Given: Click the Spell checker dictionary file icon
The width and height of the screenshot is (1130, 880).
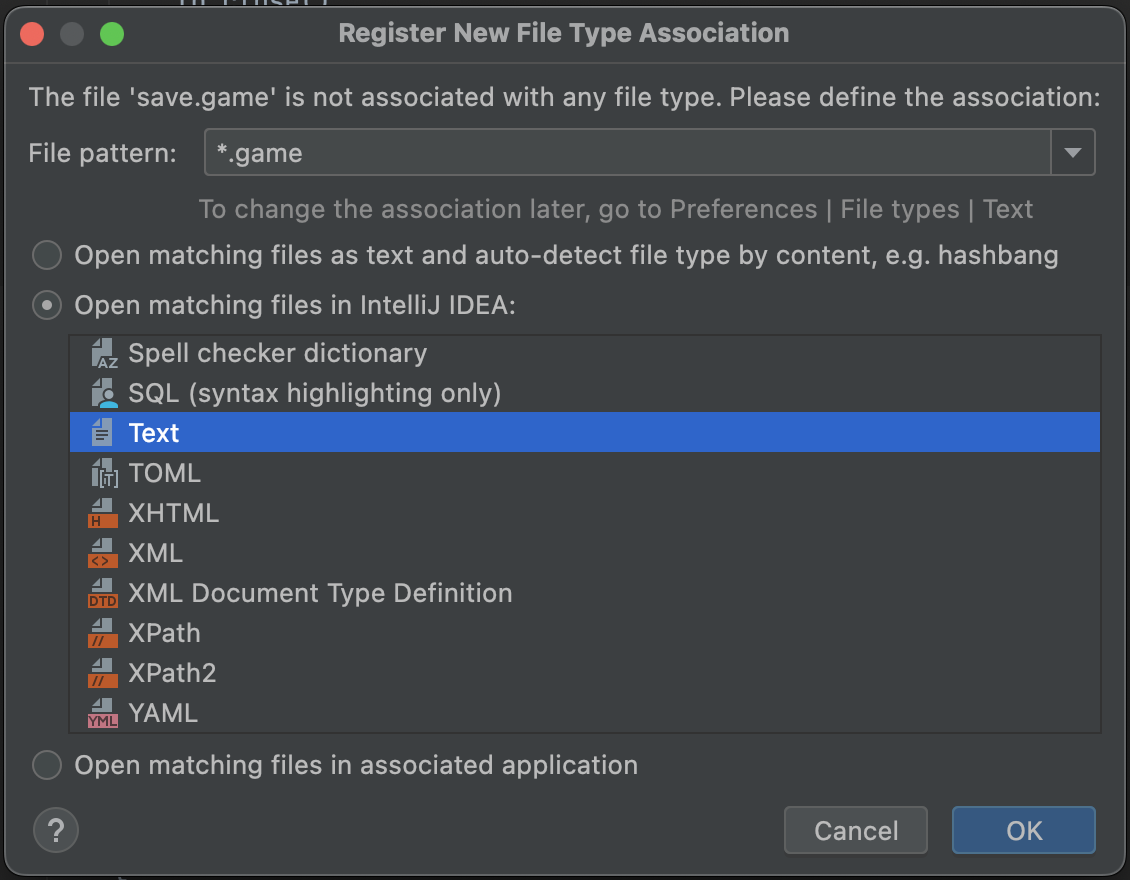Looking at the screenshot, I should click(104, 354).
